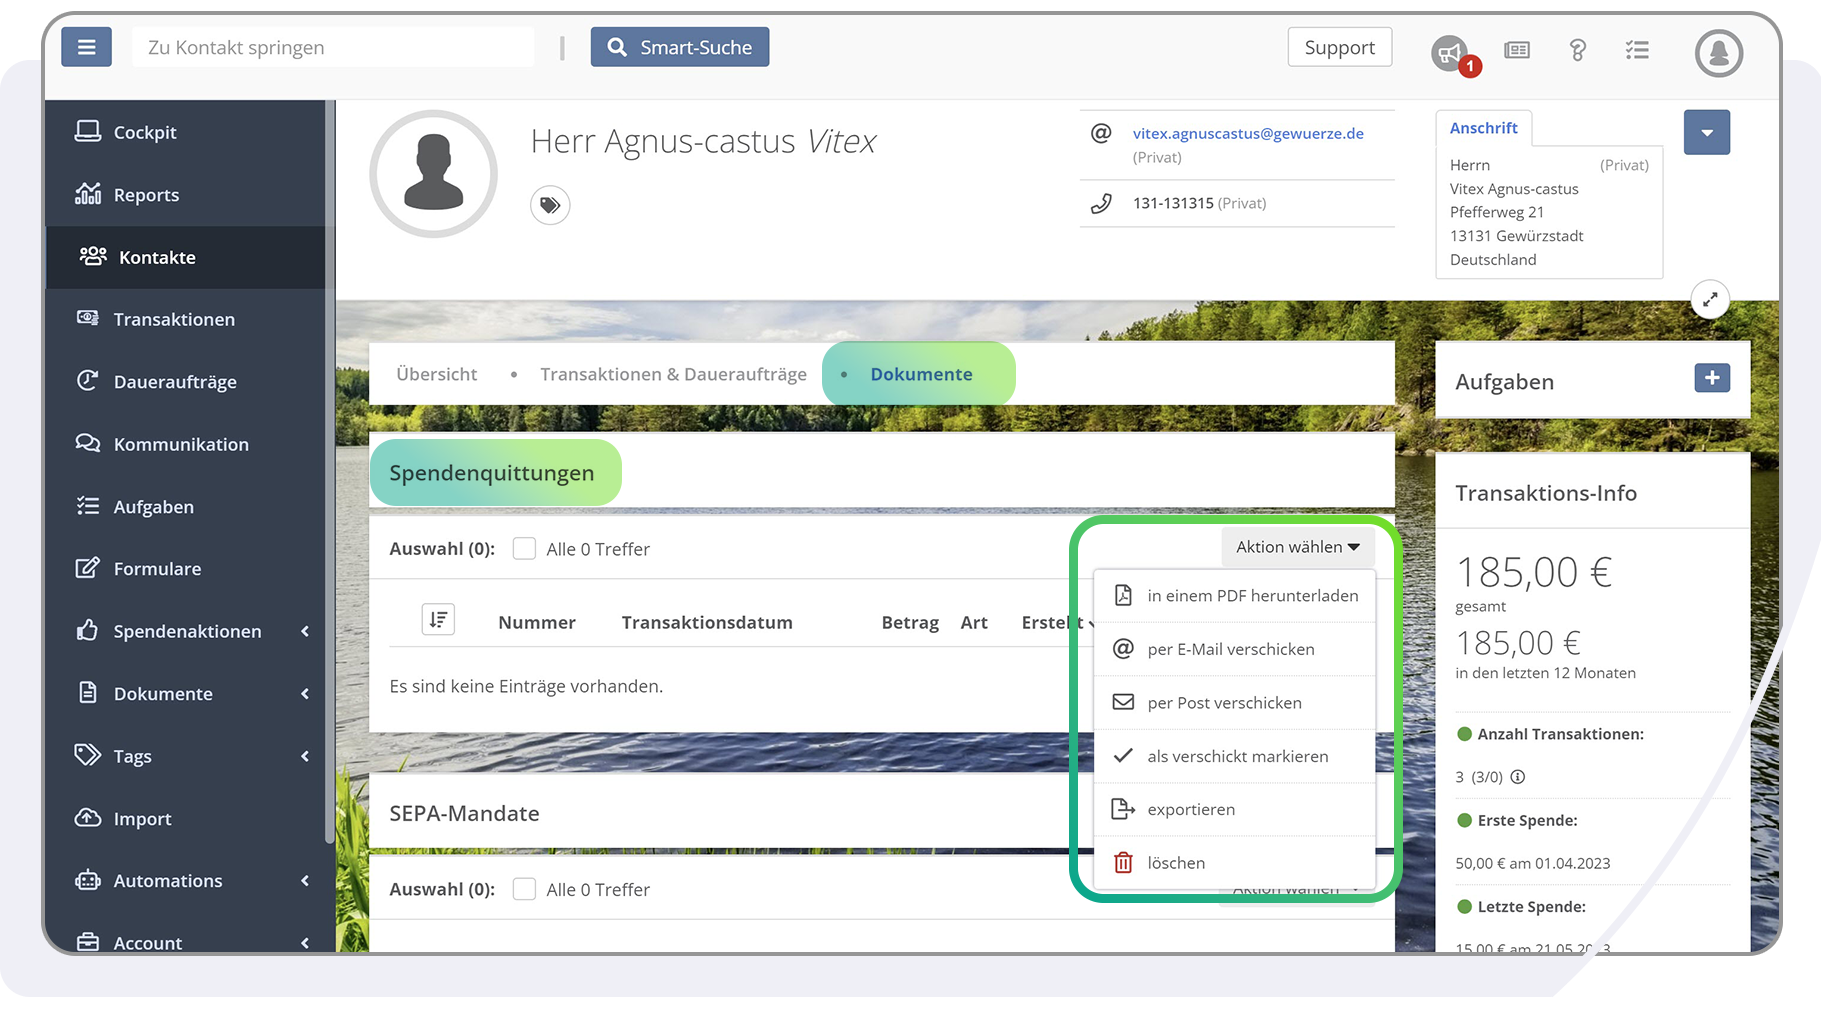Click the contact profile picture placeholder
Image resolution: width=1821 pixels, height=1025 pixels.
point(433,174)
